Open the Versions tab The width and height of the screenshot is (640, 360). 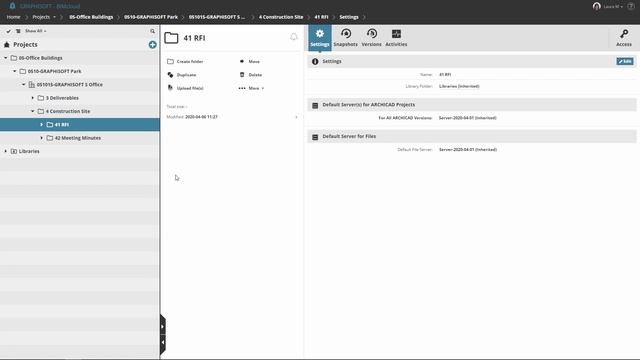371,38
